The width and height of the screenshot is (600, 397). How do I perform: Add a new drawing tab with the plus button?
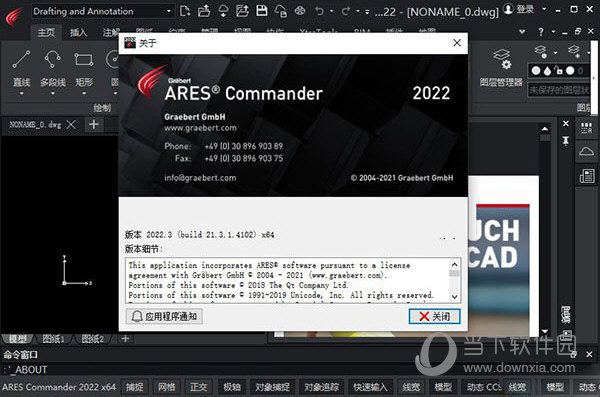coord(94,124)
